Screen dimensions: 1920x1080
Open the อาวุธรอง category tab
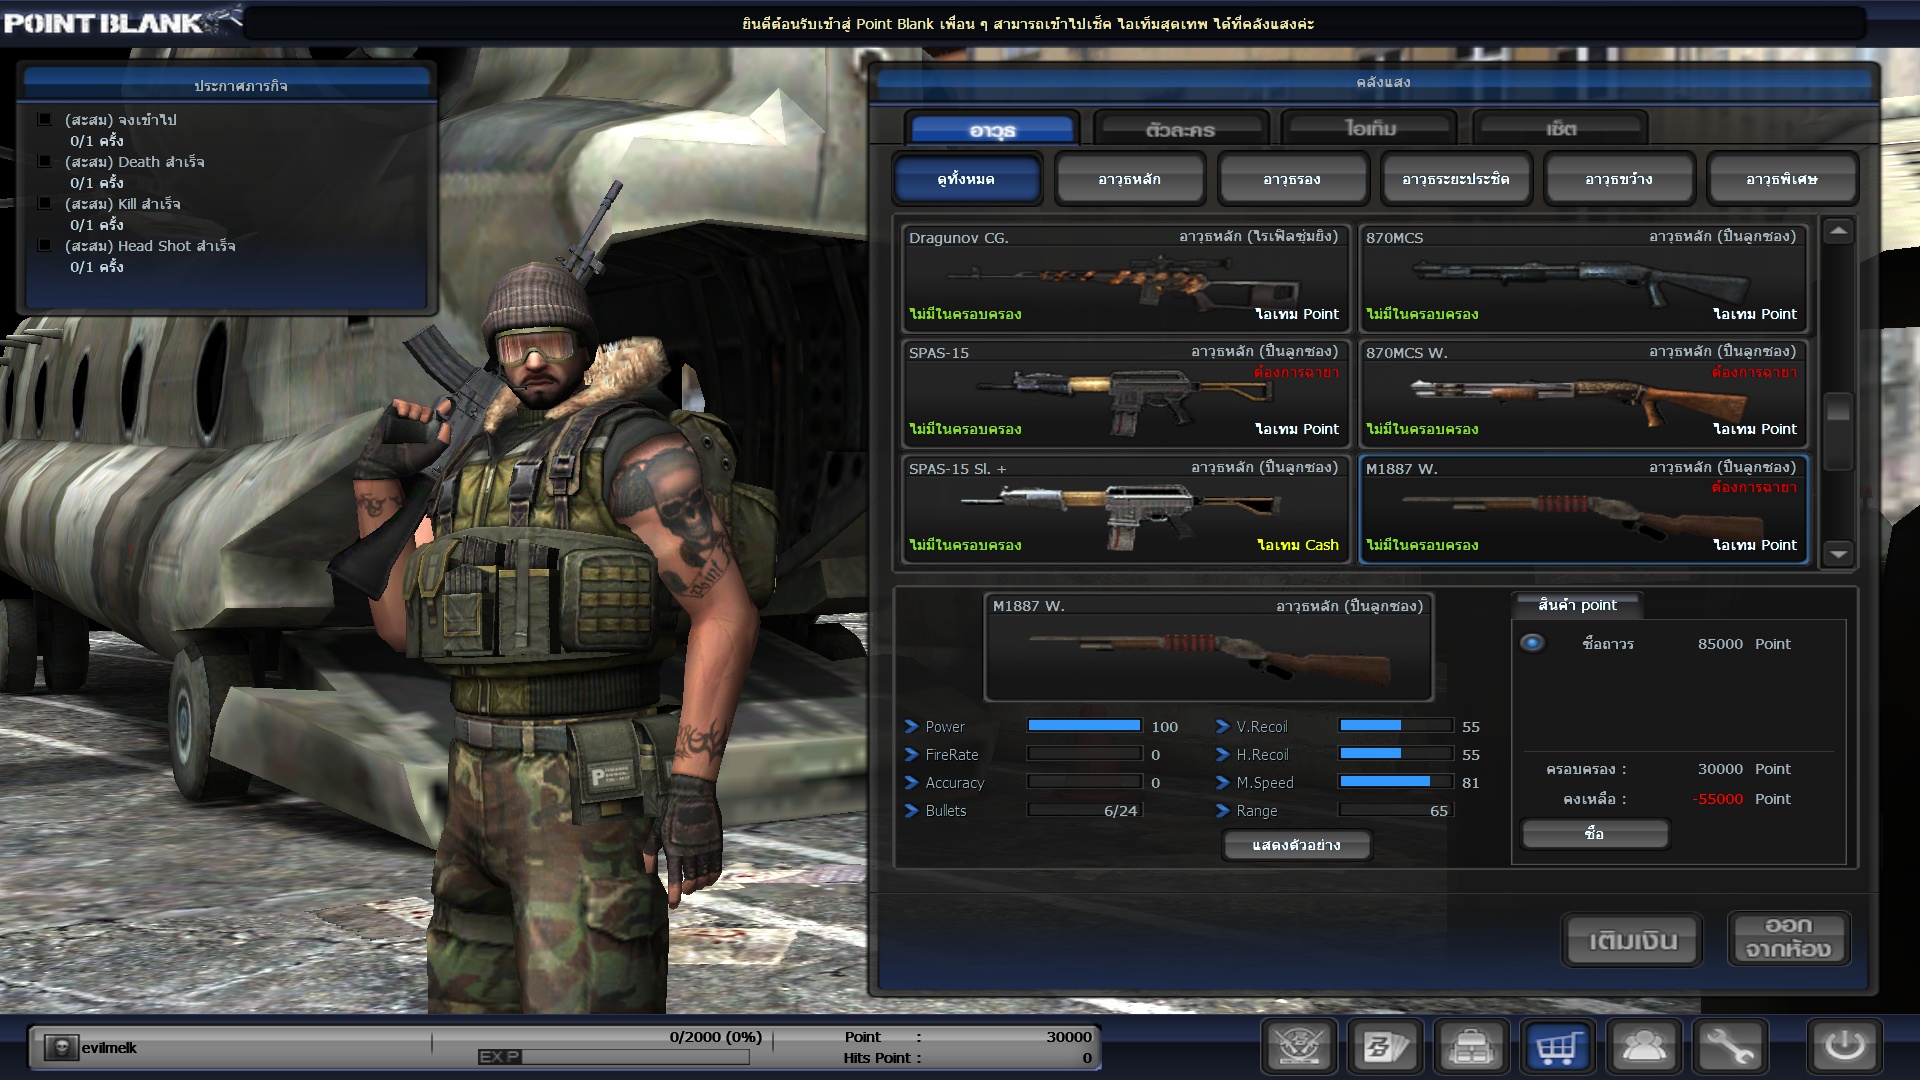pyautogui.click(x=1292, y=179)
